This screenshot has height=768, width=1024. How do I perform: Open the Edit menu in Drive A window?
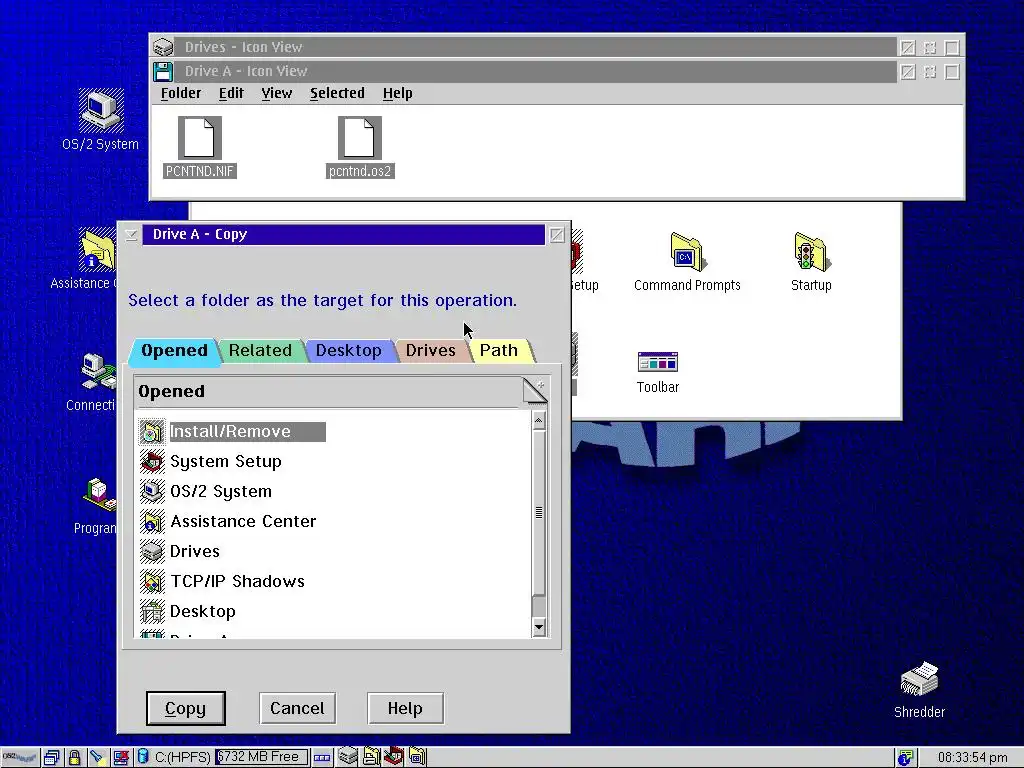coord(231,93)
